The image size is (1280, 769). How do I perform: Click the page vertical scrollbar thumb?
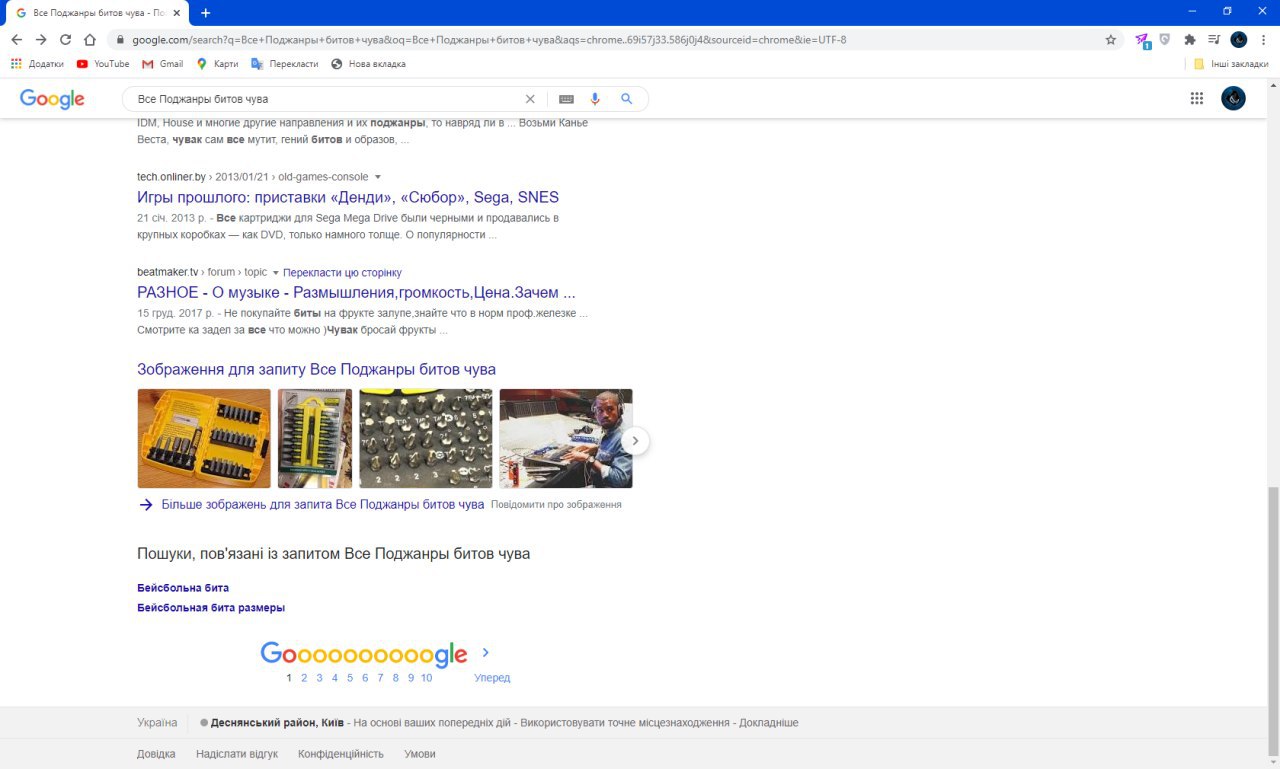(x=1273, y=619)
